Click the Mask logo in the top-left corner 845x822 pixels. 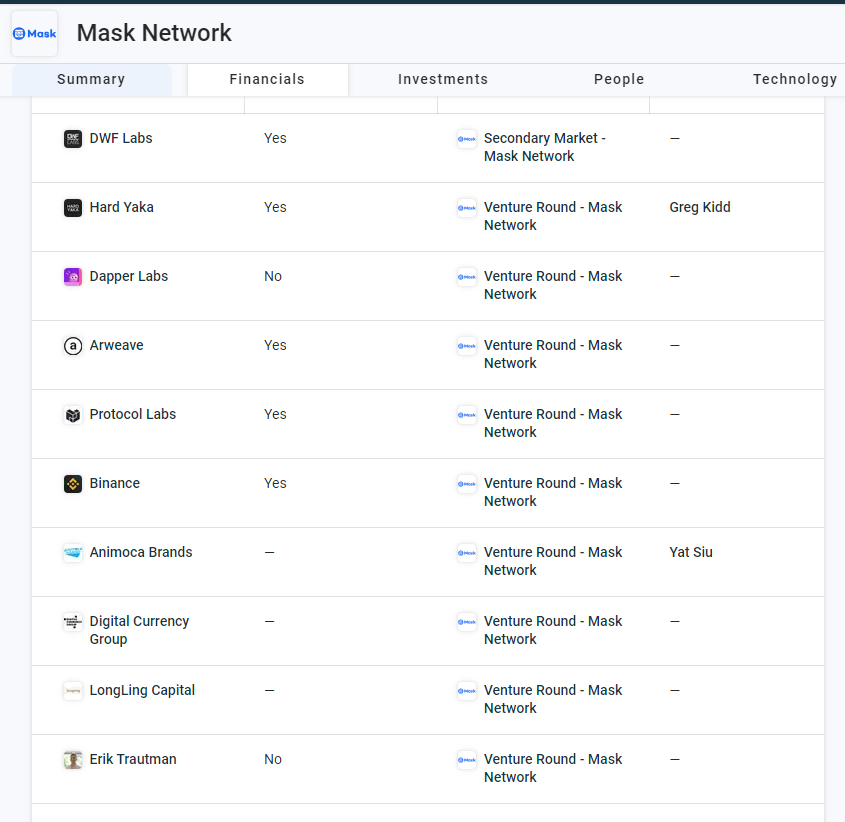pos(33,33)
